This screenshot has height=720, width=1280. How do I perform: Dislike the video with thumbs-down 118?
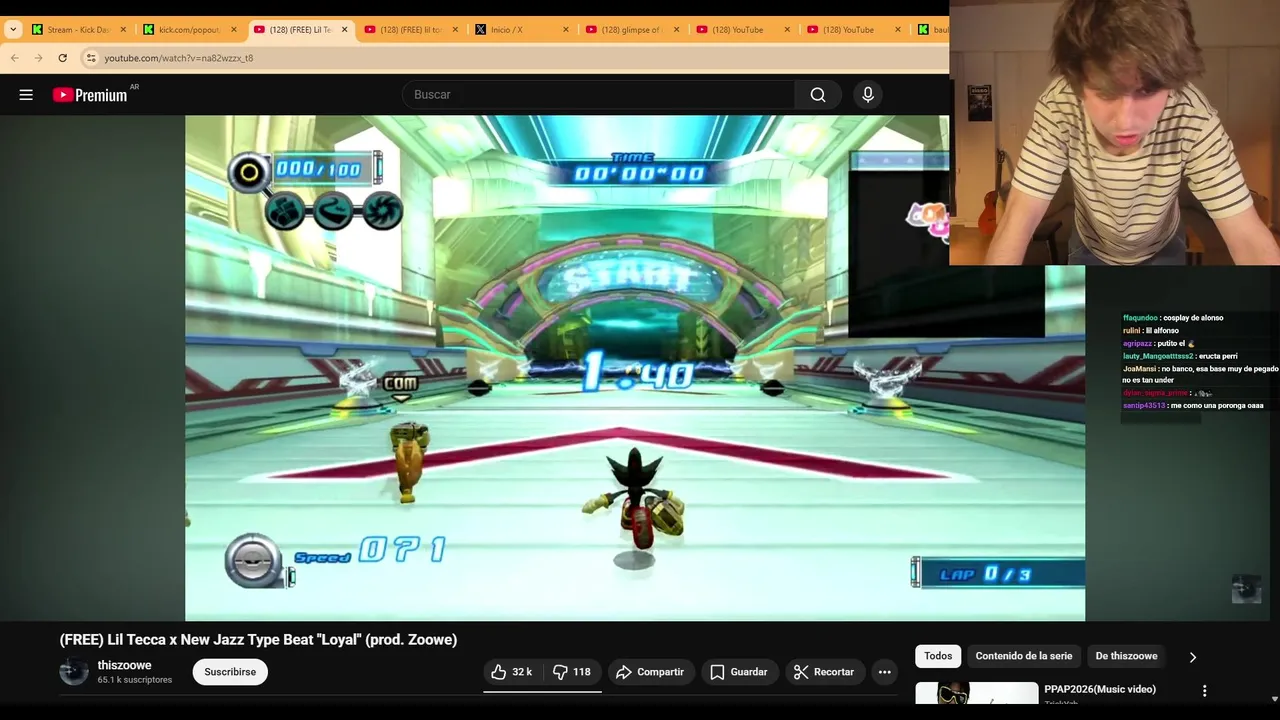pos(572,672)
